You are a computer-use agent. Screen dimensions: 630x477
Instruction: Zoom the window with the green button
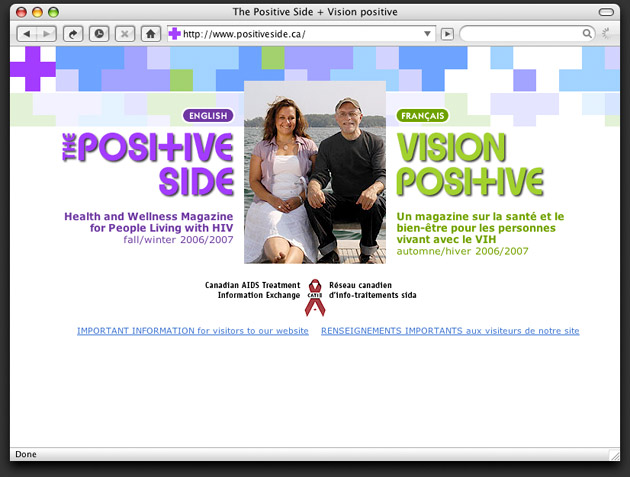(x=53, y=12)
